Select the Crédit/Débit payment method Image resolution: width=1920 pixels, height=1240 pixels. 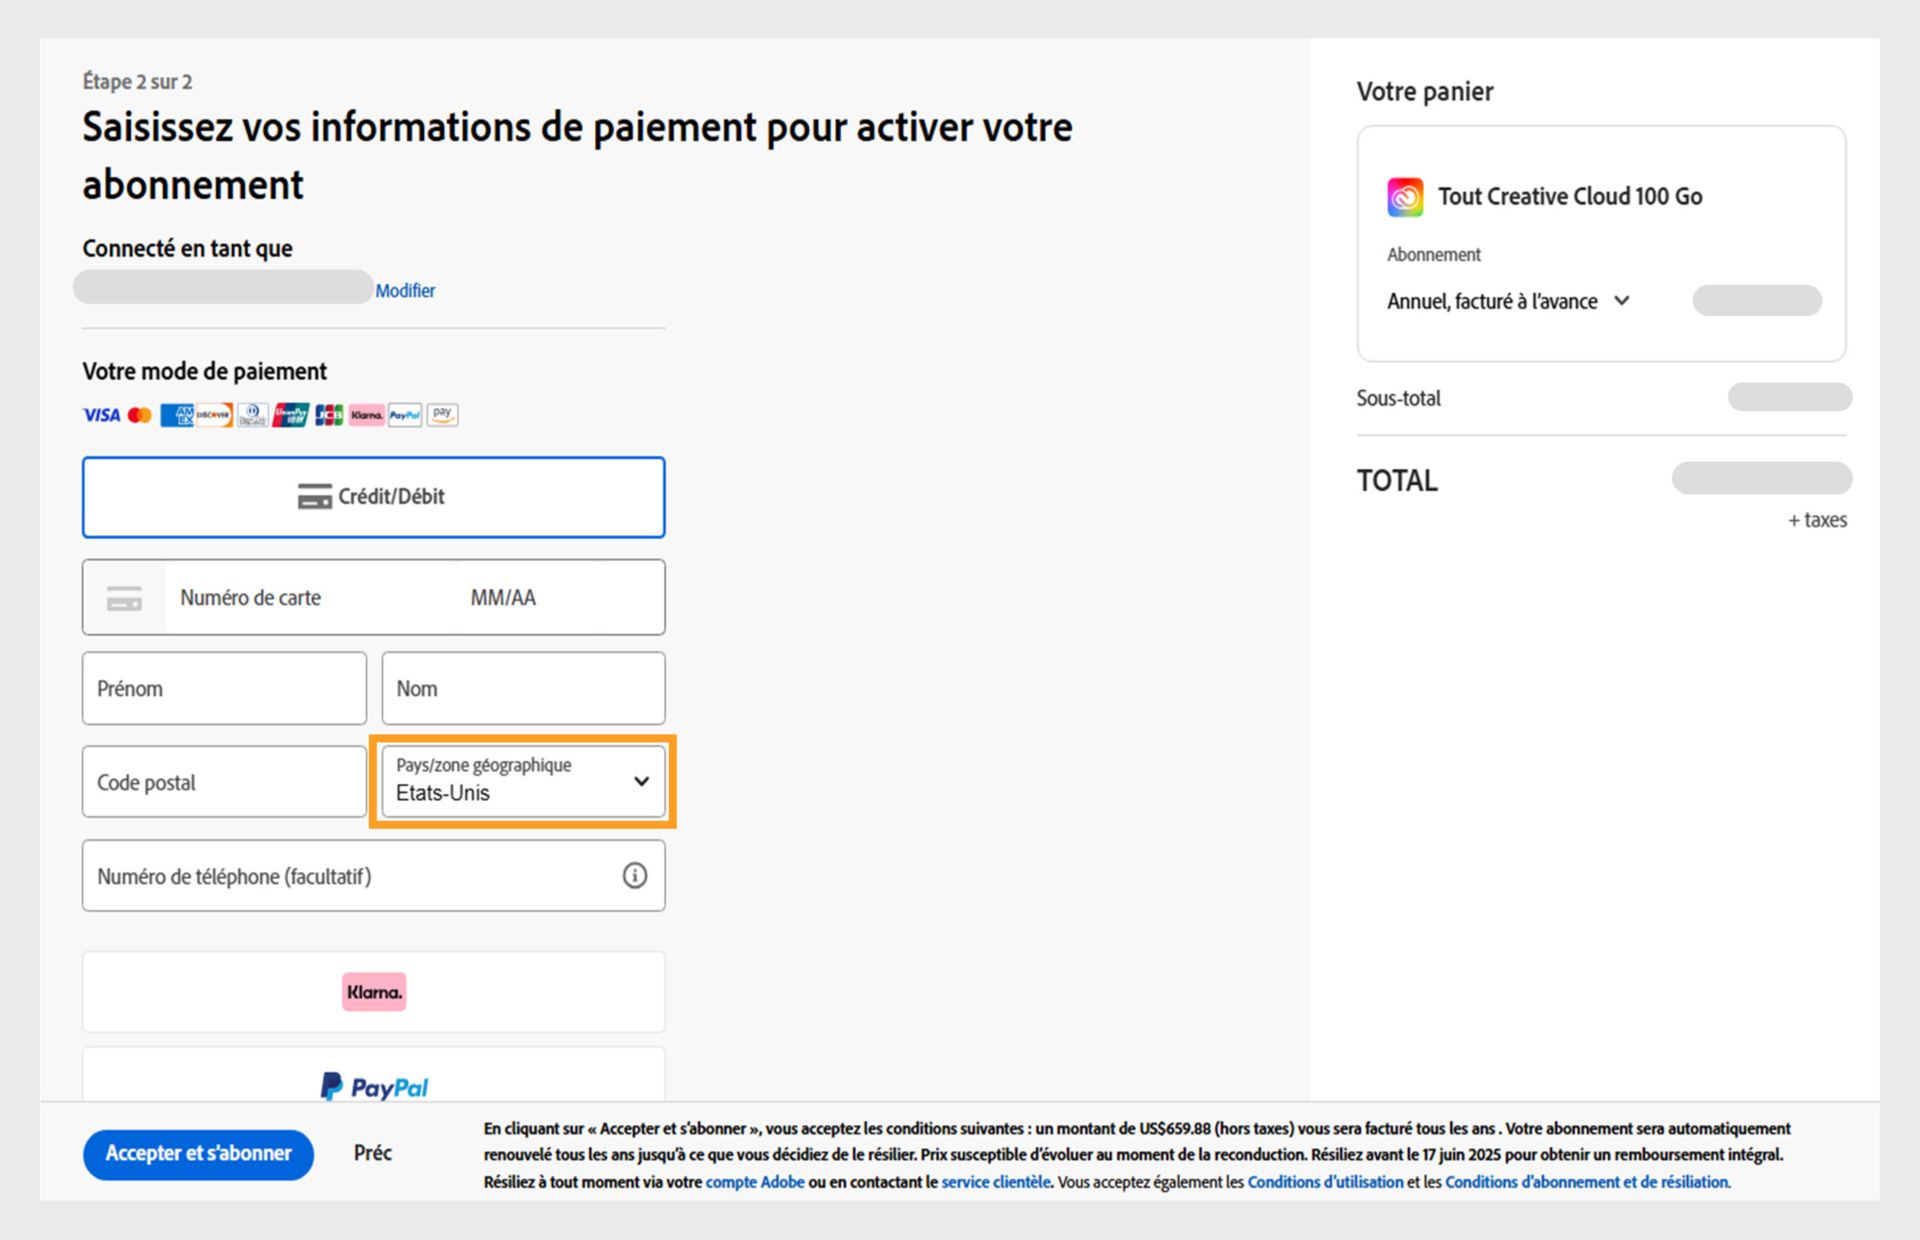point(374,497)
